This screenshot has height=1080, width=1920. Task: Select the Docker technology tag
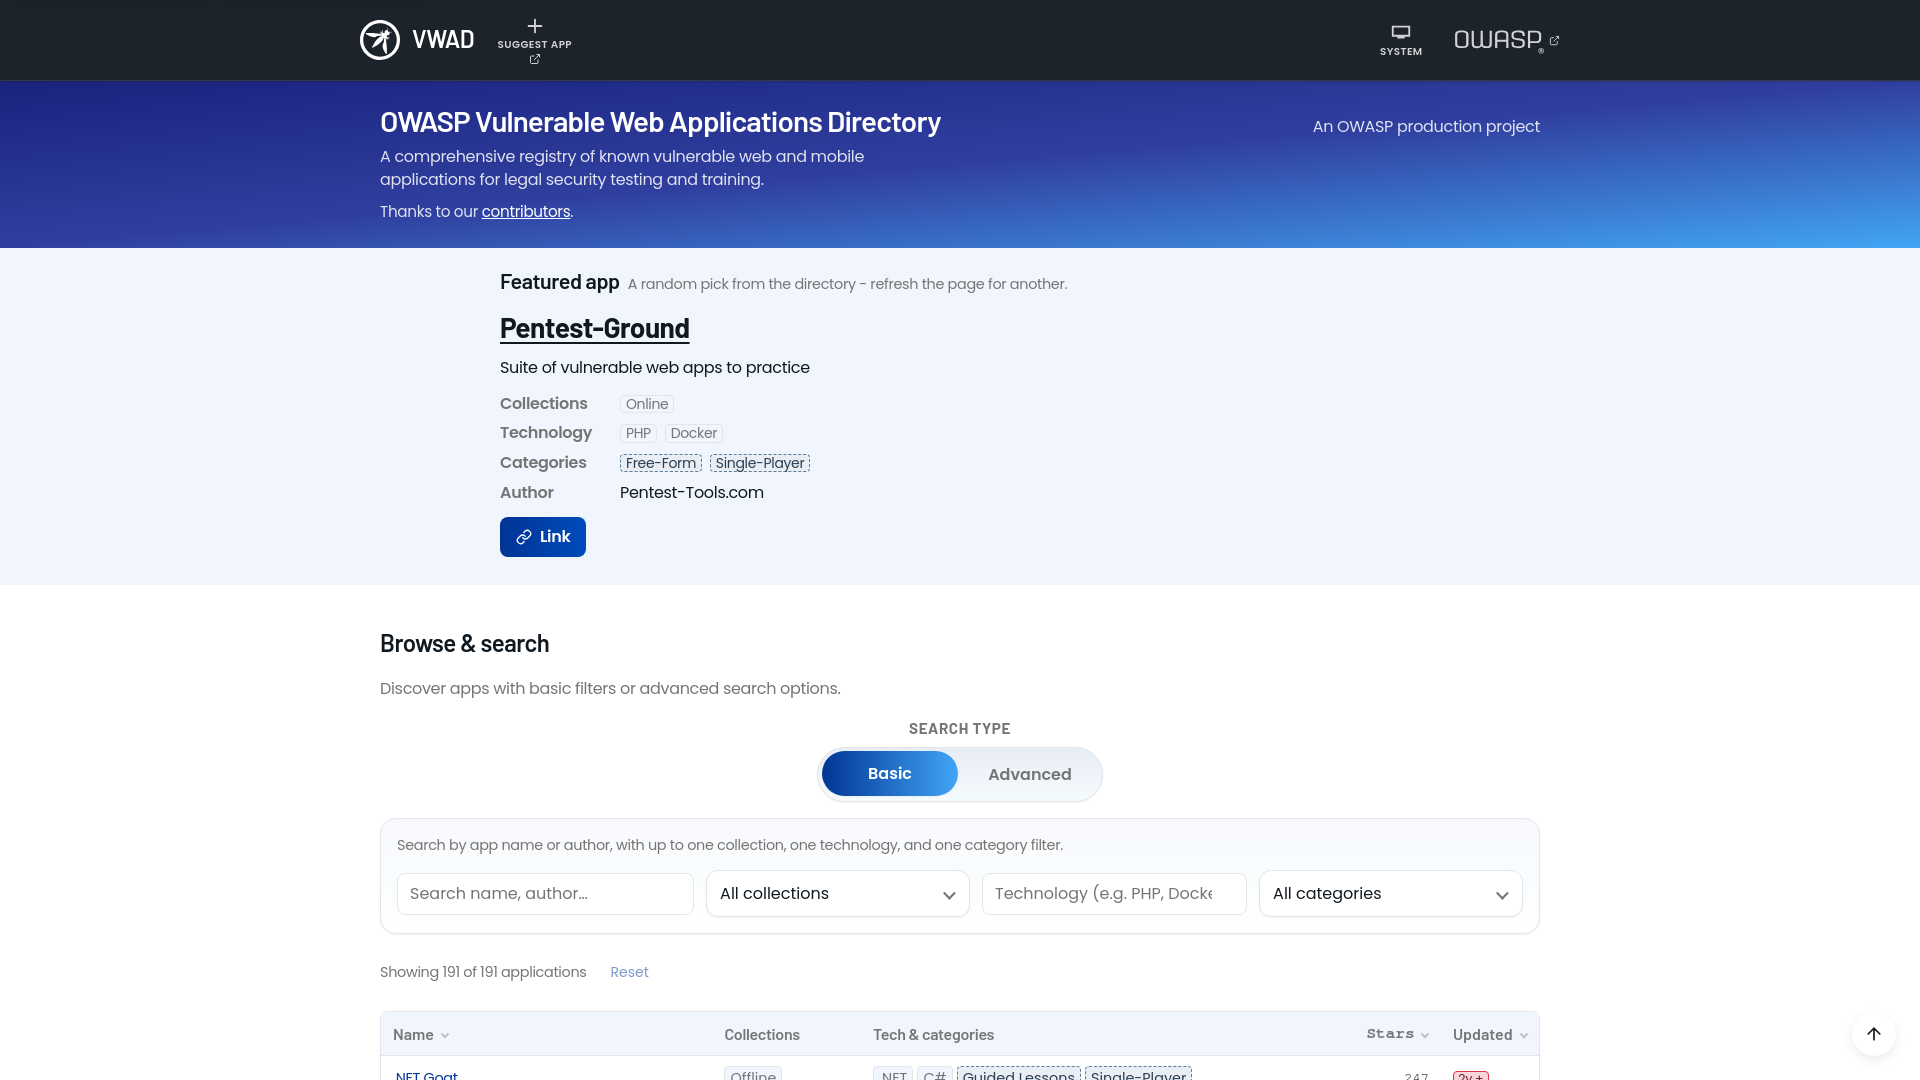tap(693, 432)
